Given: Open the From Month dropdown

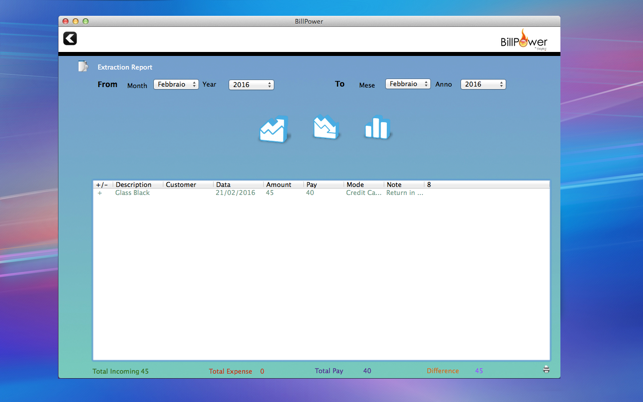Looking at the screenshot, I should click(x=176, y=84).
